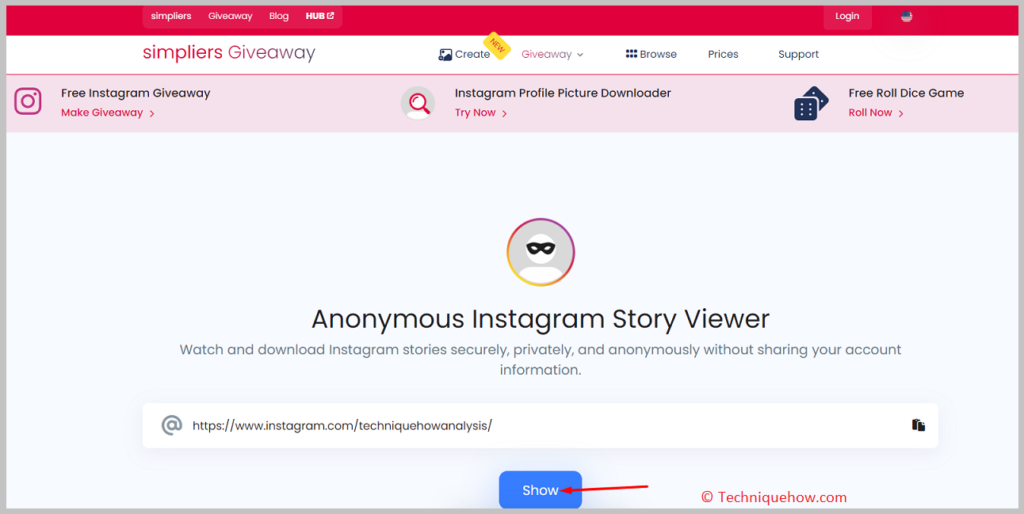1024x514 pixels.
Task: Click the Instagram Profile Picture Downloader heading
Action: click(x=563, y=93)
